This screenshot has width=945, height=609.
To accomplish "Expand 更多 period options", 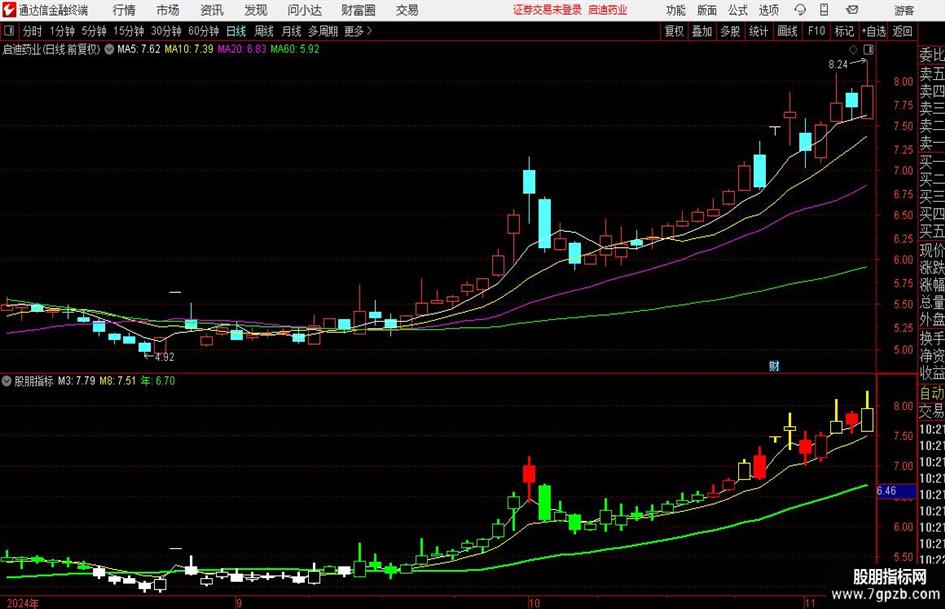I will [358, 31].
